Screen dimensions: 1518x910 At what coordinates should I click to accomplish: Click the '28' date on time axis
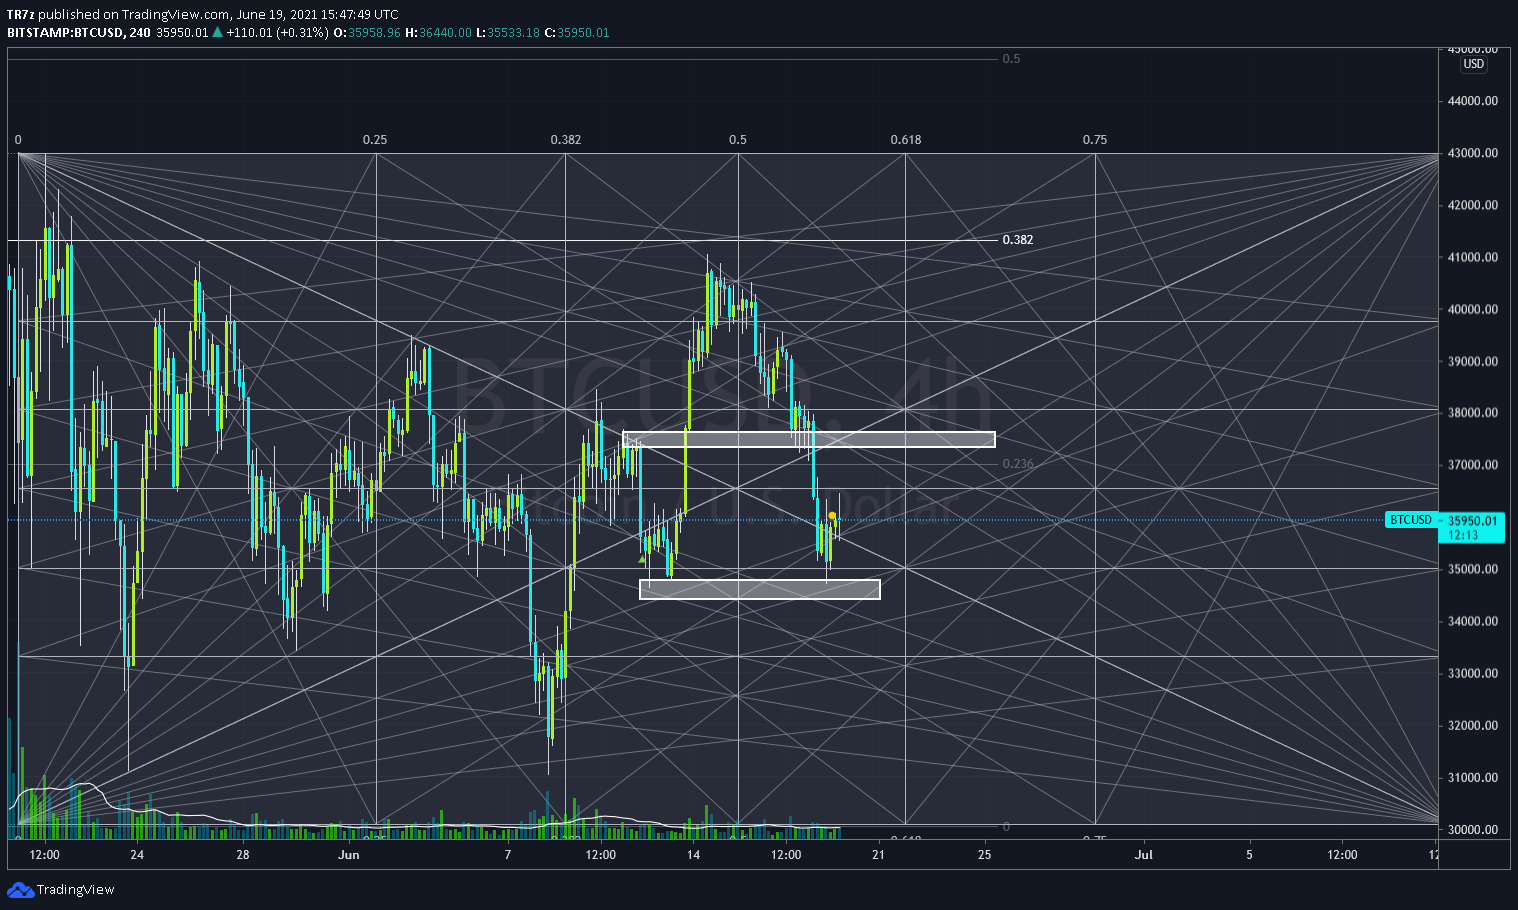[x=243, y=855]
